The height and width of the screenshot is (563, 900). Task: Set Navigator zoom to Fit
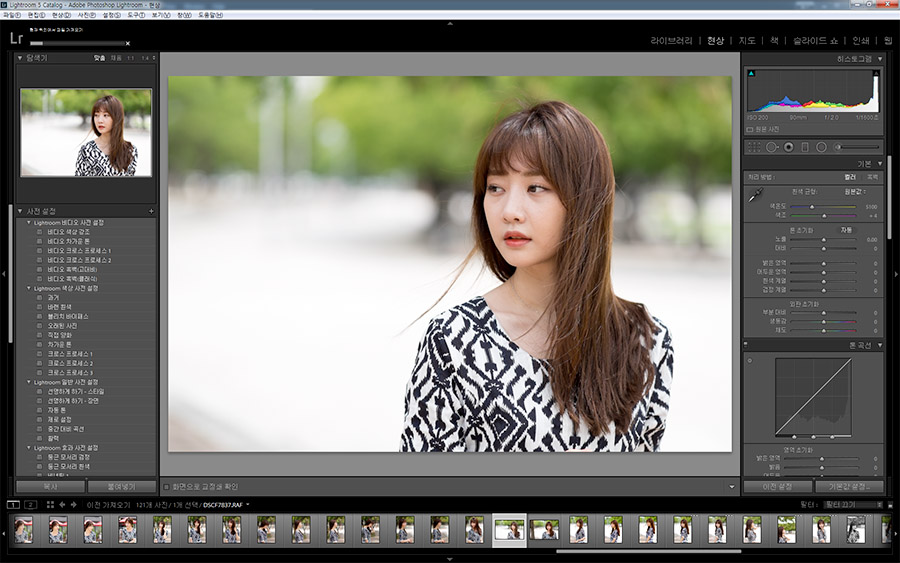[x=99, y=58]
